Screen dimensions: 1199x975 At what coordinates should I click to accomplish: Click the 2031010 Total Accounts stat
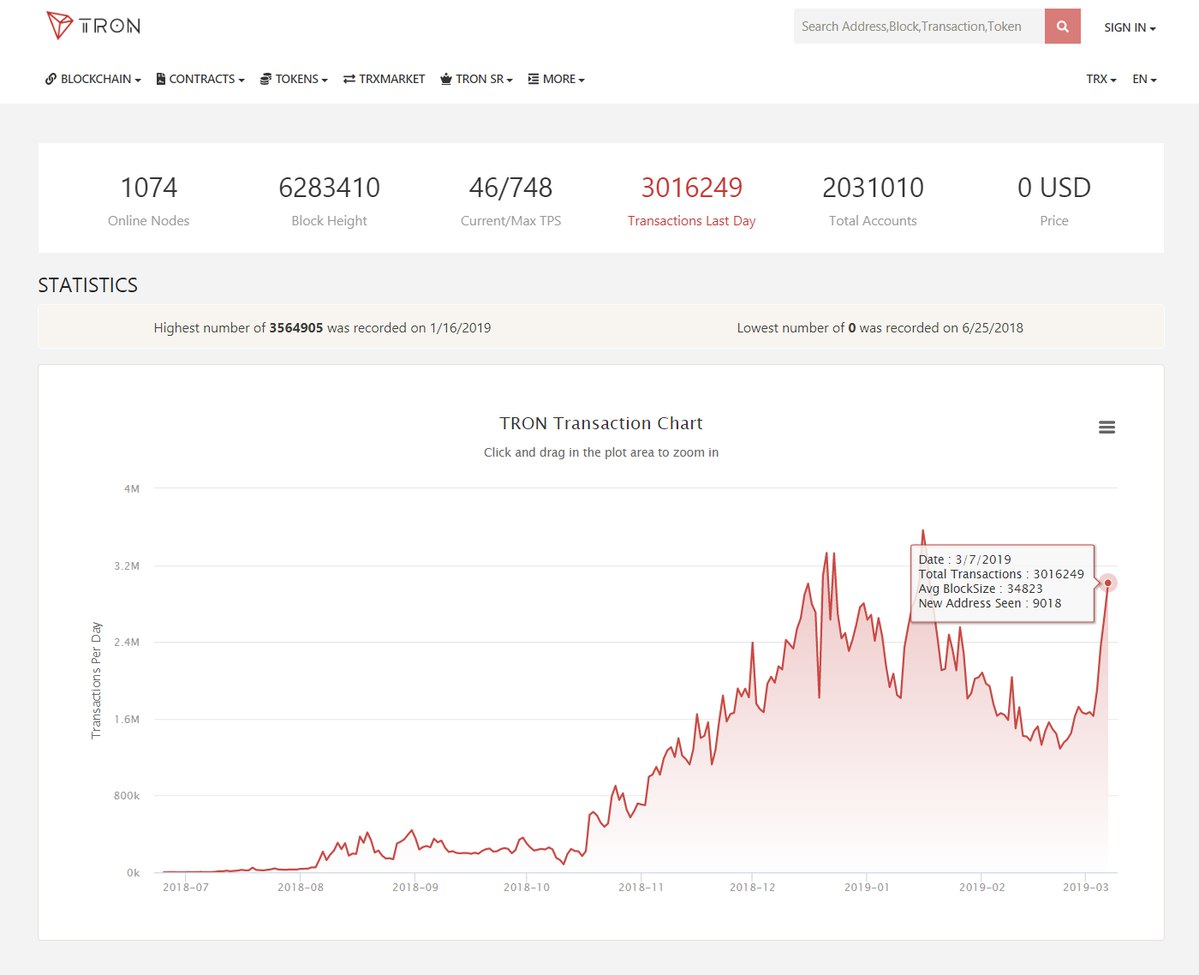click(872, 200)
